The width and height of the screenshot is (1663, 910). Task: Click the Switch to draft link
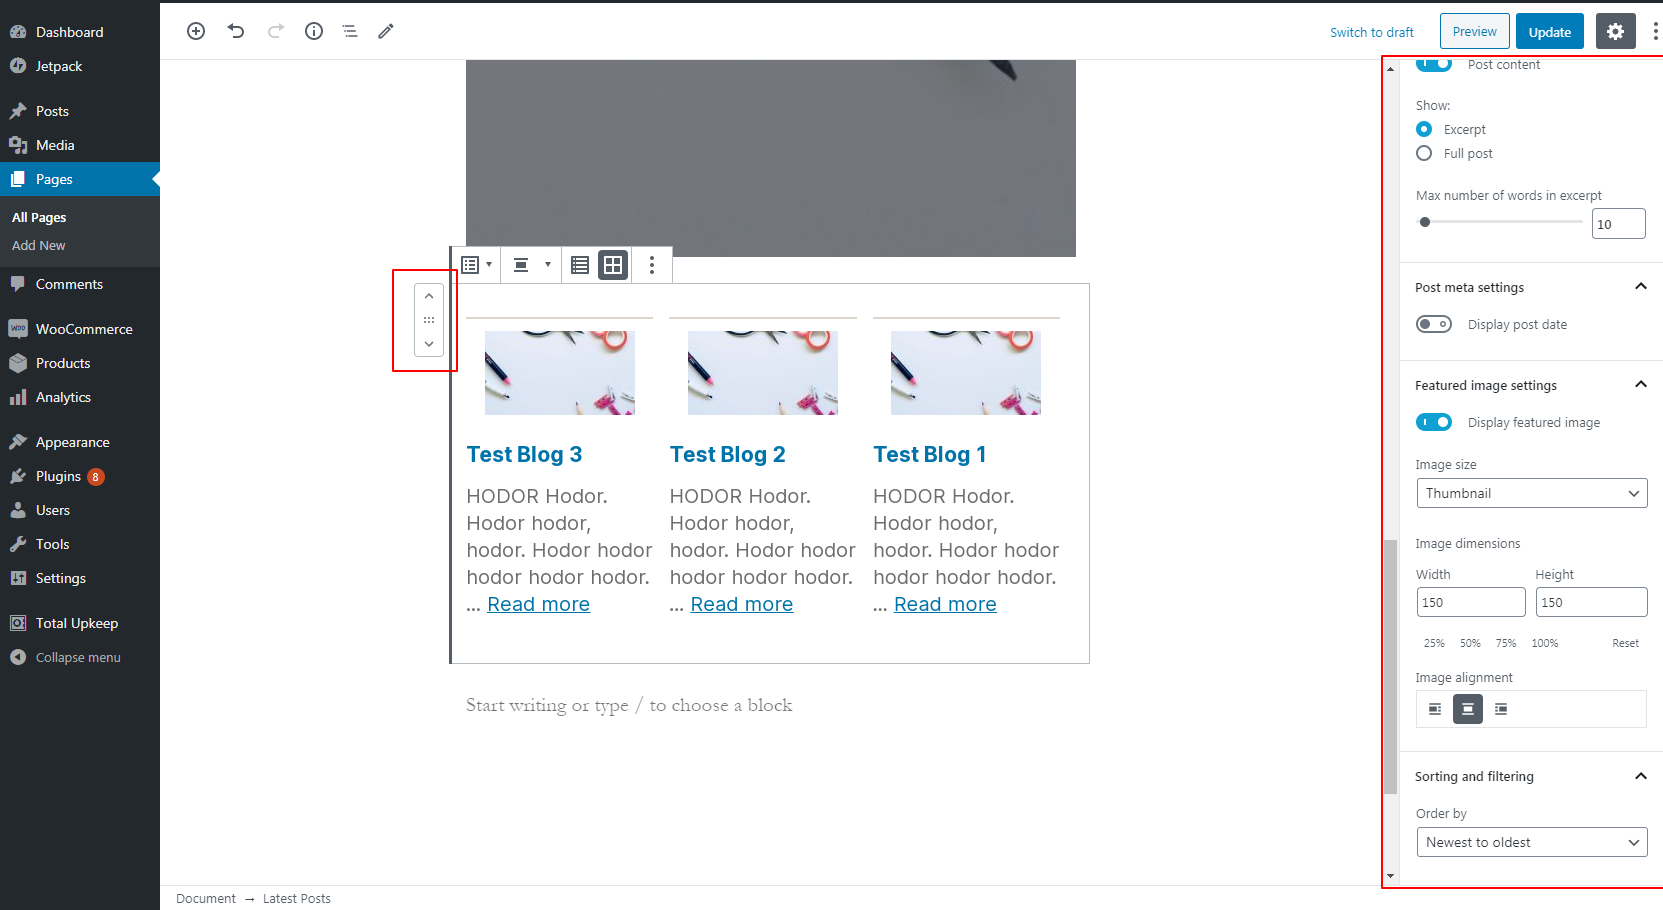point(1371,31)
